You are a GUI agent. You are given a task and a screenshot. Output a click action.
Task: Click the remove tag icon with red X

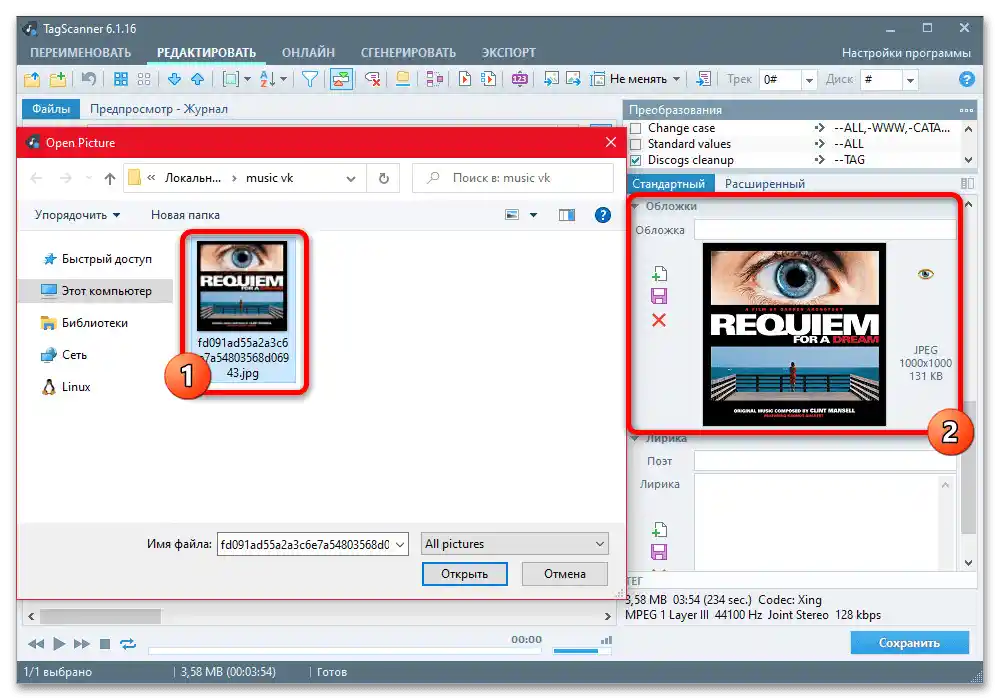click(x=372, y=79)
